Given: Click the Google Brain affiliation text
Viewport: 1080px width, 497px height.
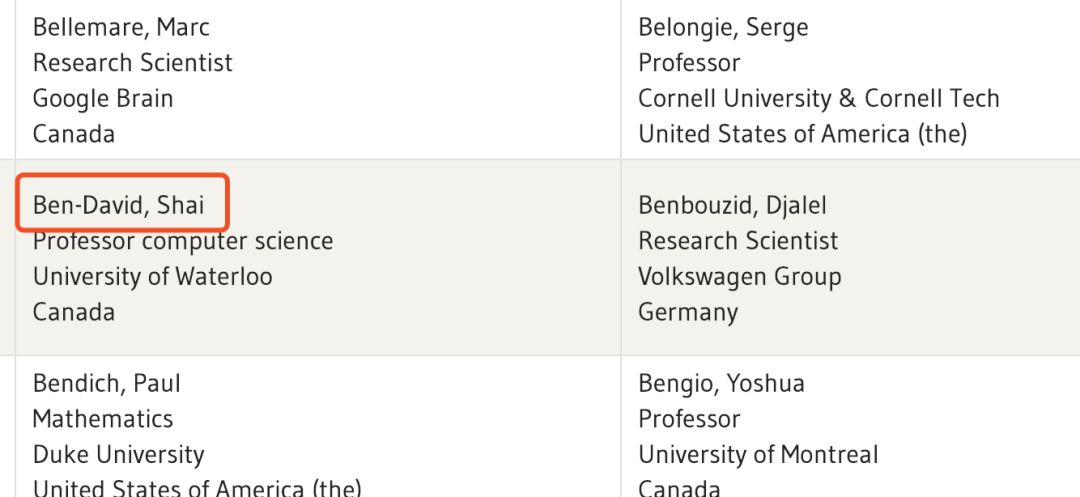Looking at the screenshot, I should (x=103, y=98).
